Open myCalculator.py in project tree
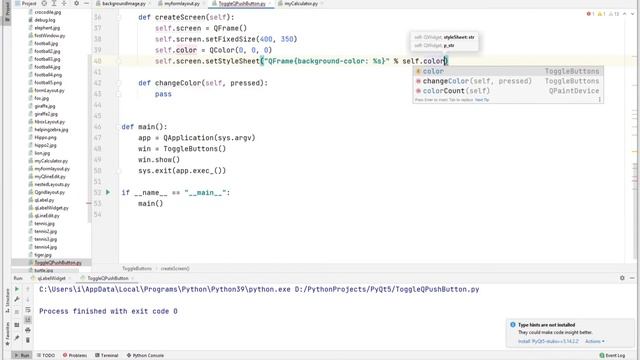 click(x=48, y=161)
